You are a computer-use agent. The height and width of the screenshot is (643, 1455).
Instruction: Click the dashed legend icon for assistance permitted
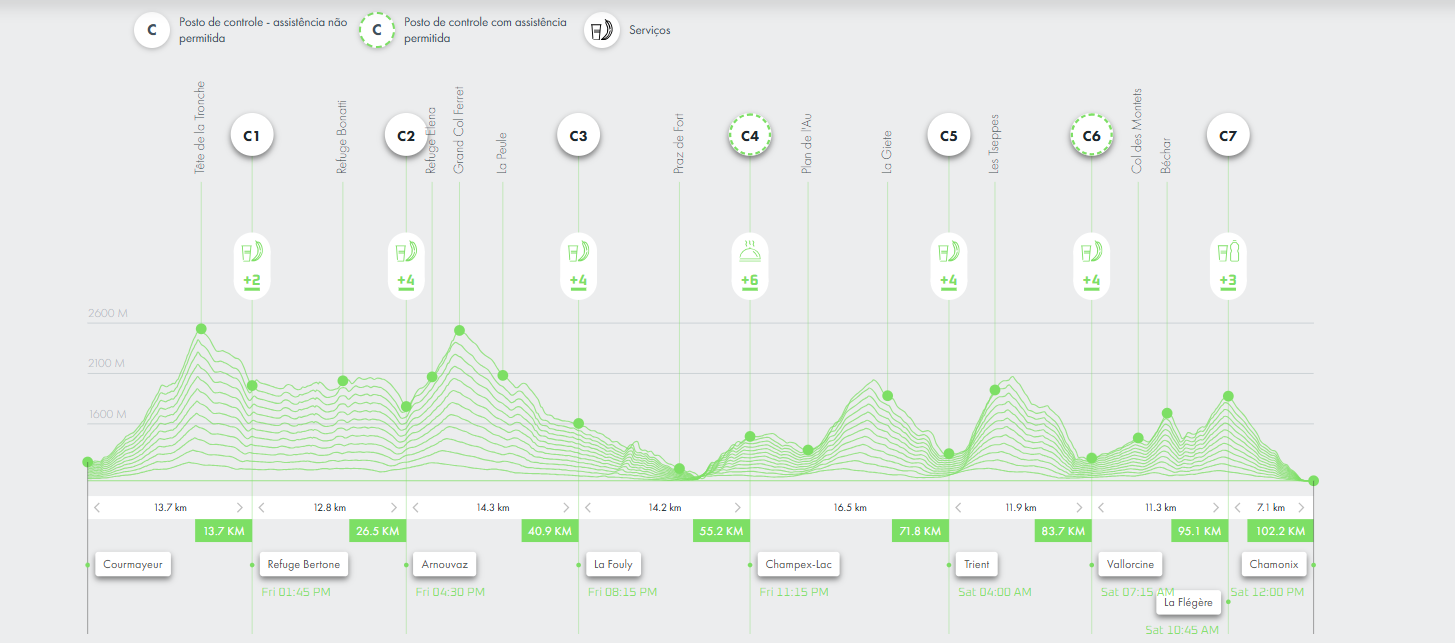pyautogui.click(x=377, y=30)
